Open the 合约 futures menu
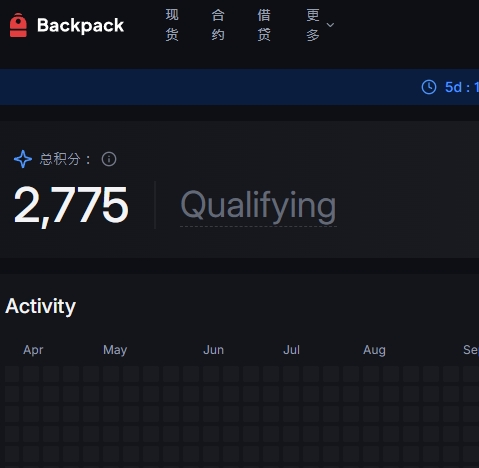The image size is (479, 468). point(218,25)
